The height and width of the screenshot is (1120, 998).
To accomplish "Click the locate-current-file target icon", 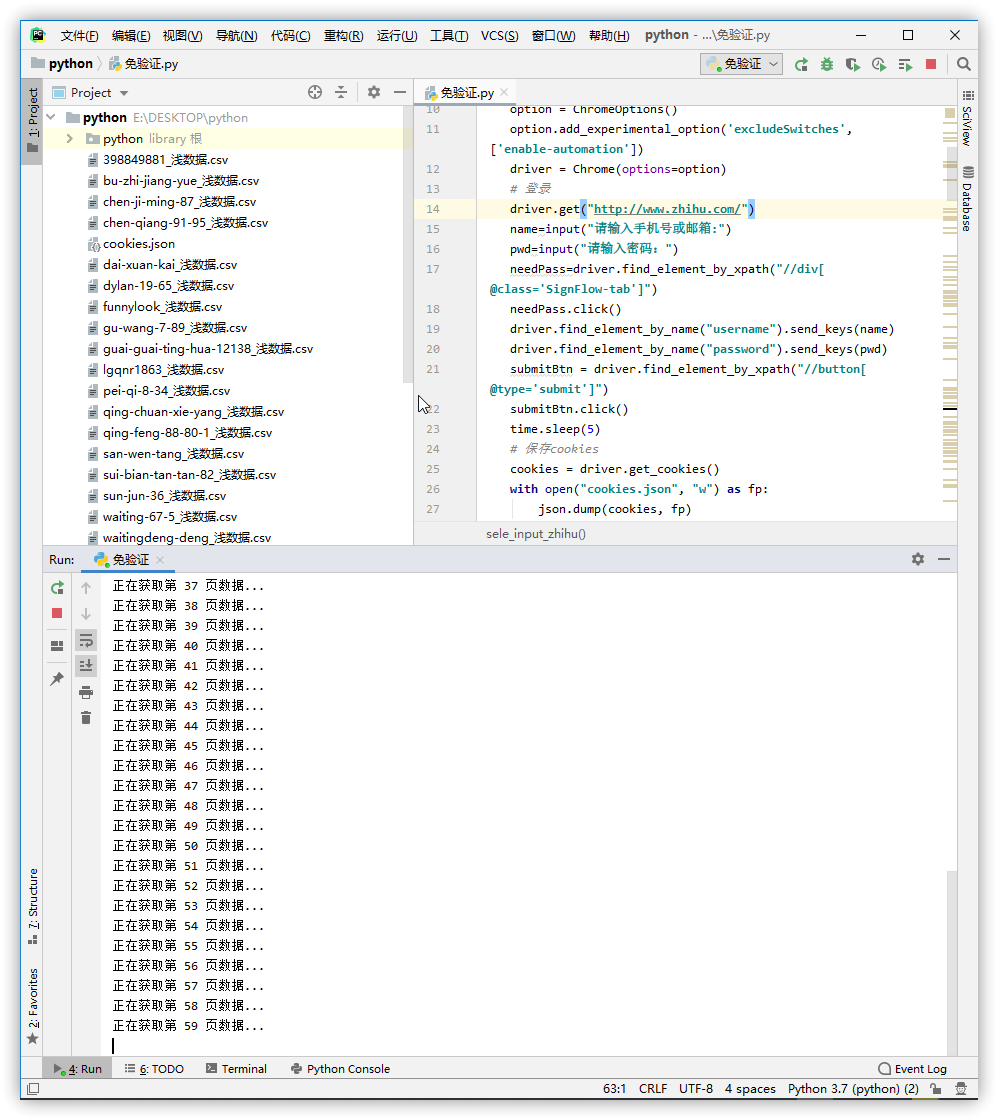I will 315,92.
